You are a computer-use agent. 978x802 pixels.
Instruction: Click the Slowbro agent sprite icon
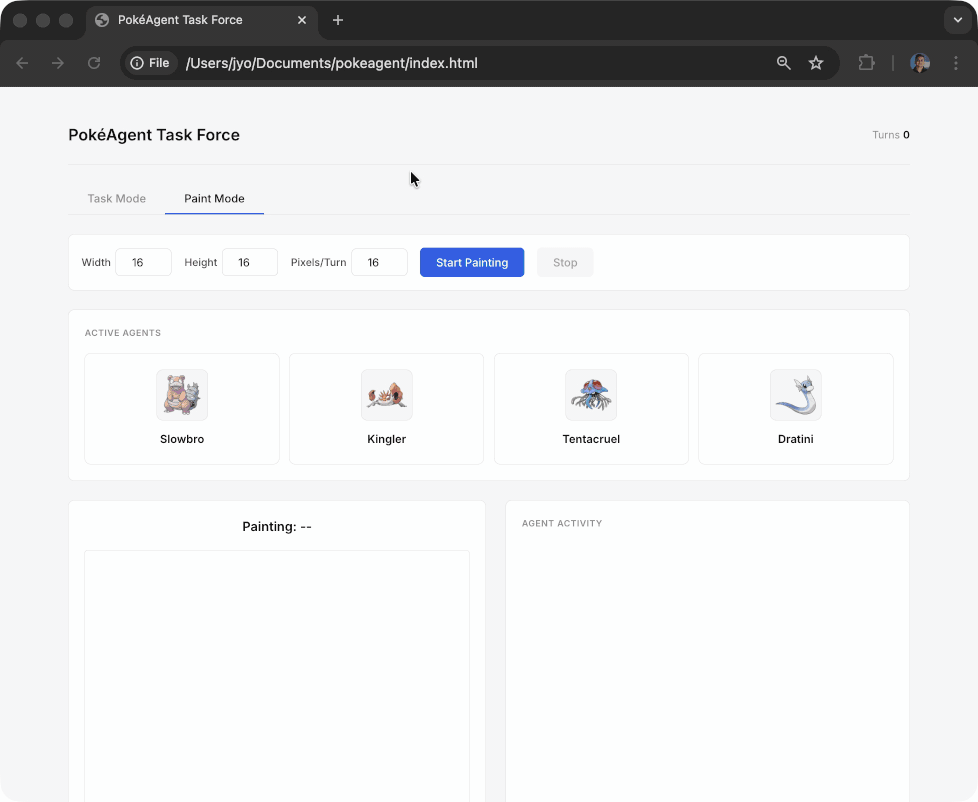tap(182, 395)
